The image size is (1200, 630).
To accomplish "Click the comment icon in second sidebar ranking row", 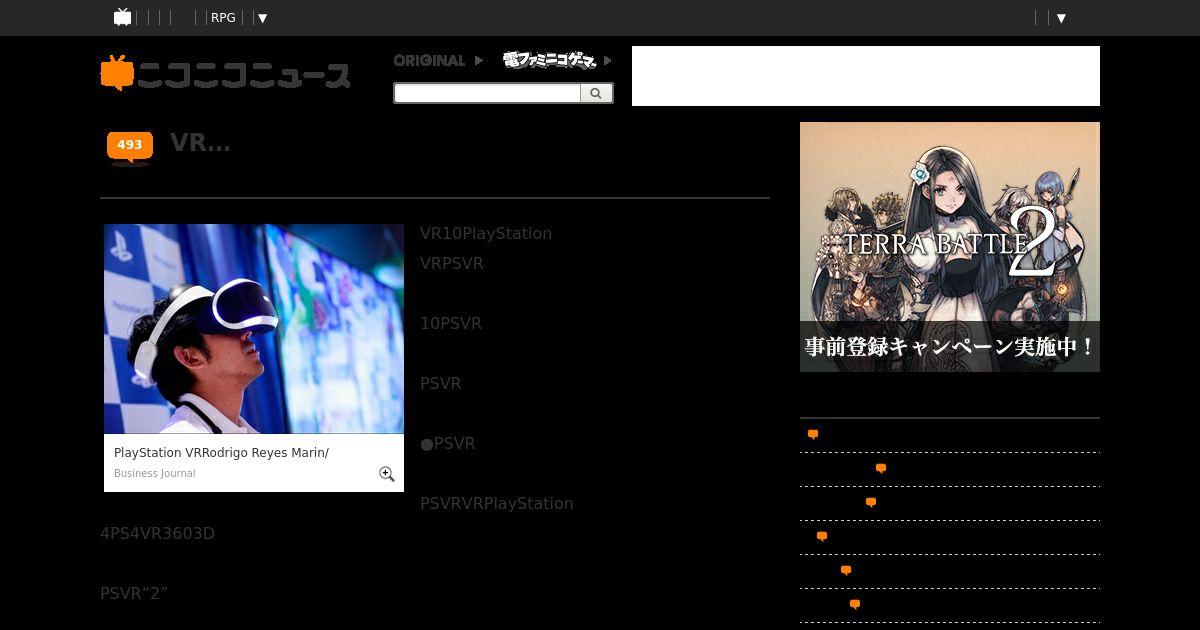I will (x=881, y=468).
